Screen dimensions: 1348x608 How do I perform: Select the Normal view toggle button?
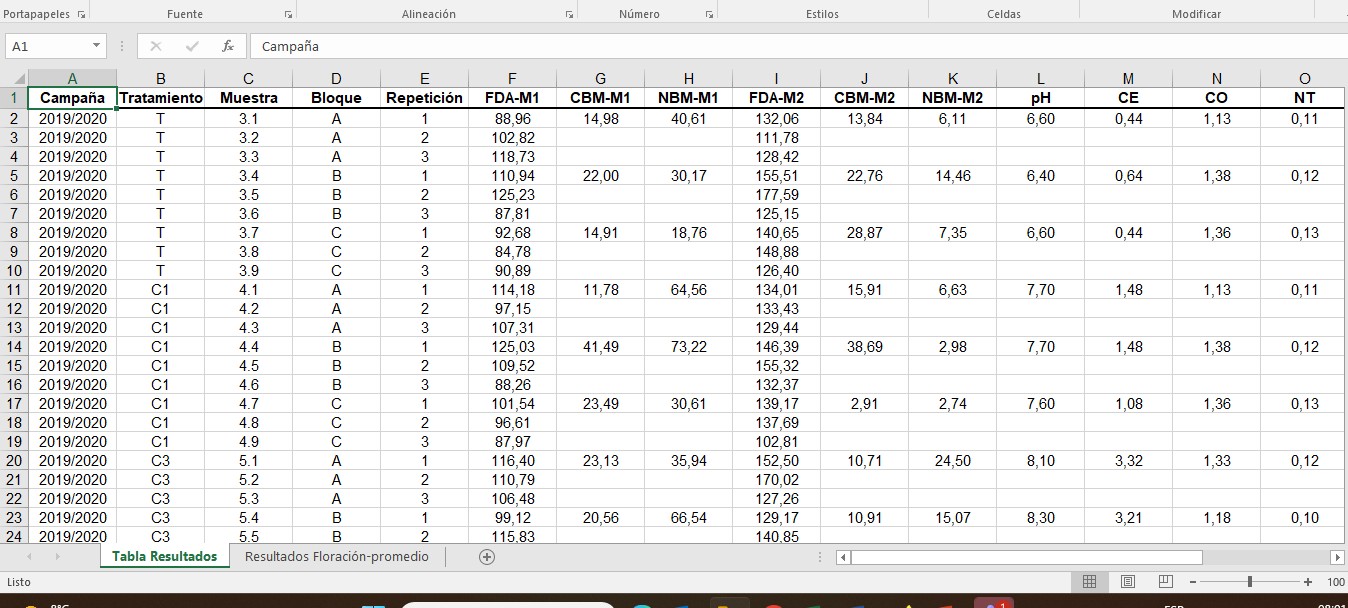tap(1089, 582)
